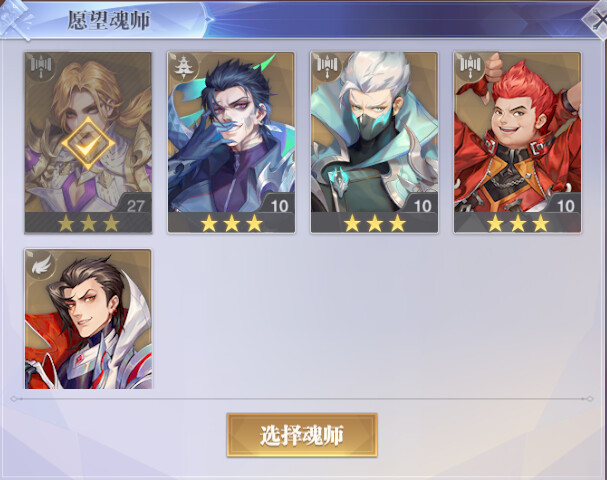This screenshot has width=607, height=480.
Task: Click the class icon on the red-haired card
Action: pos(469,65)
